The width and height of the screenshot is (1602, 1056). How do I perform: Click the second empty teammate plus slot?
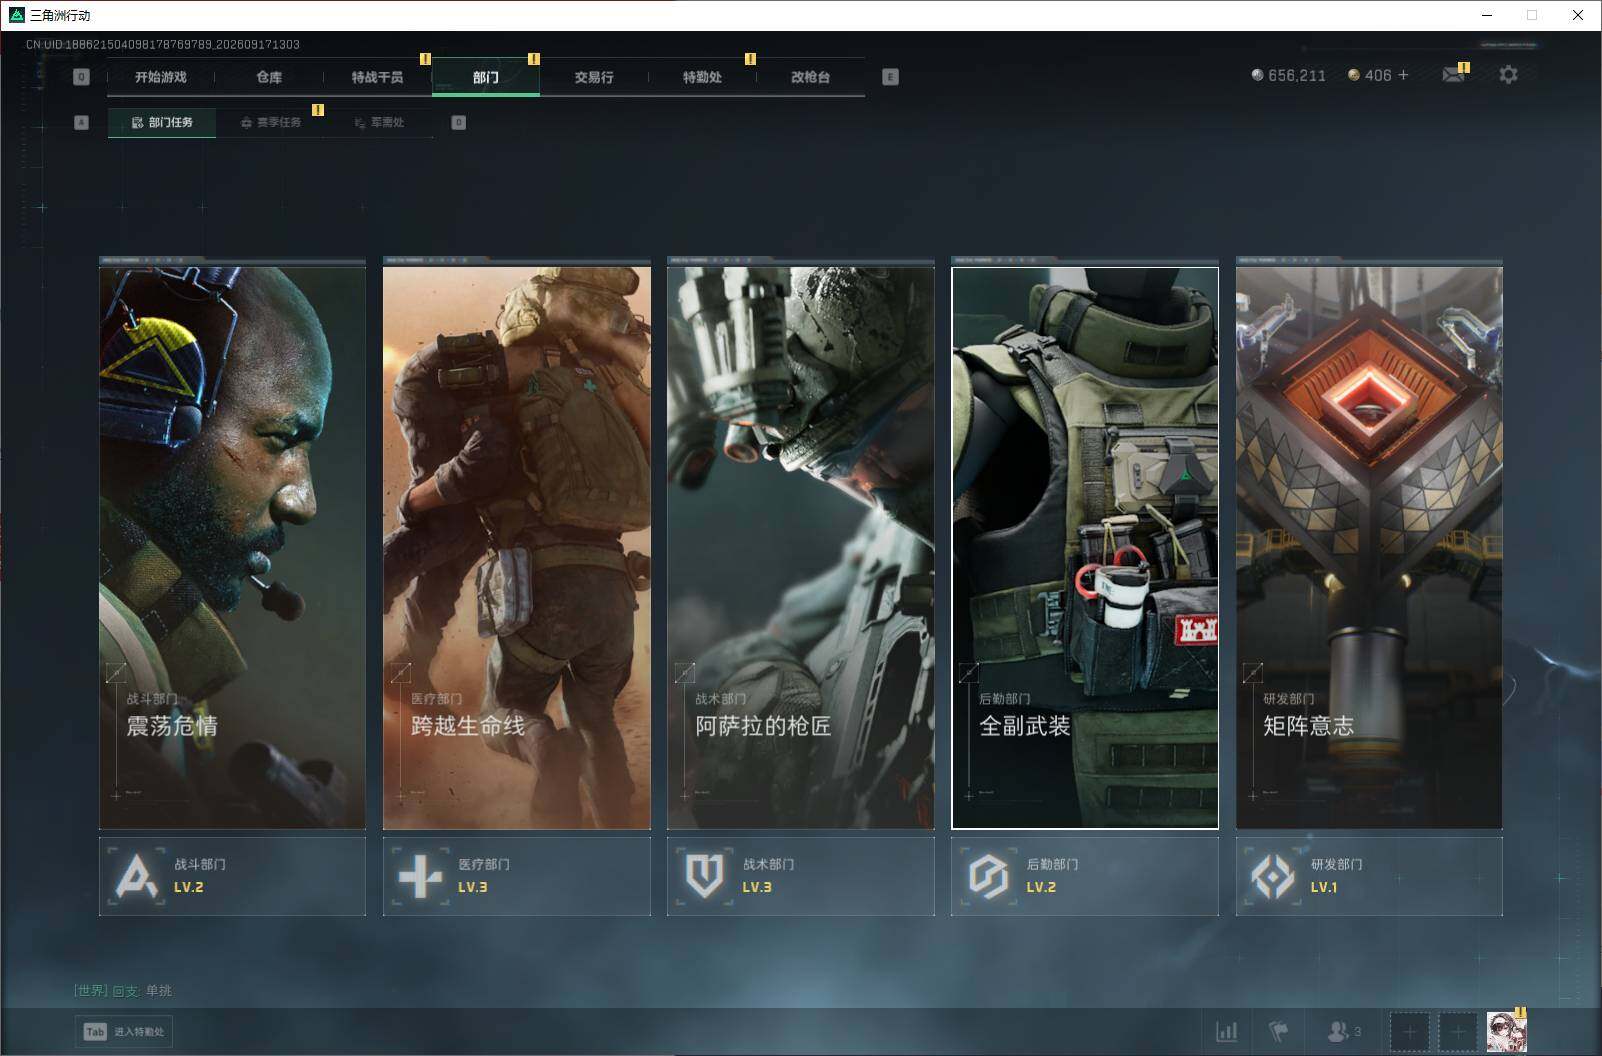pos(1458,1031)
